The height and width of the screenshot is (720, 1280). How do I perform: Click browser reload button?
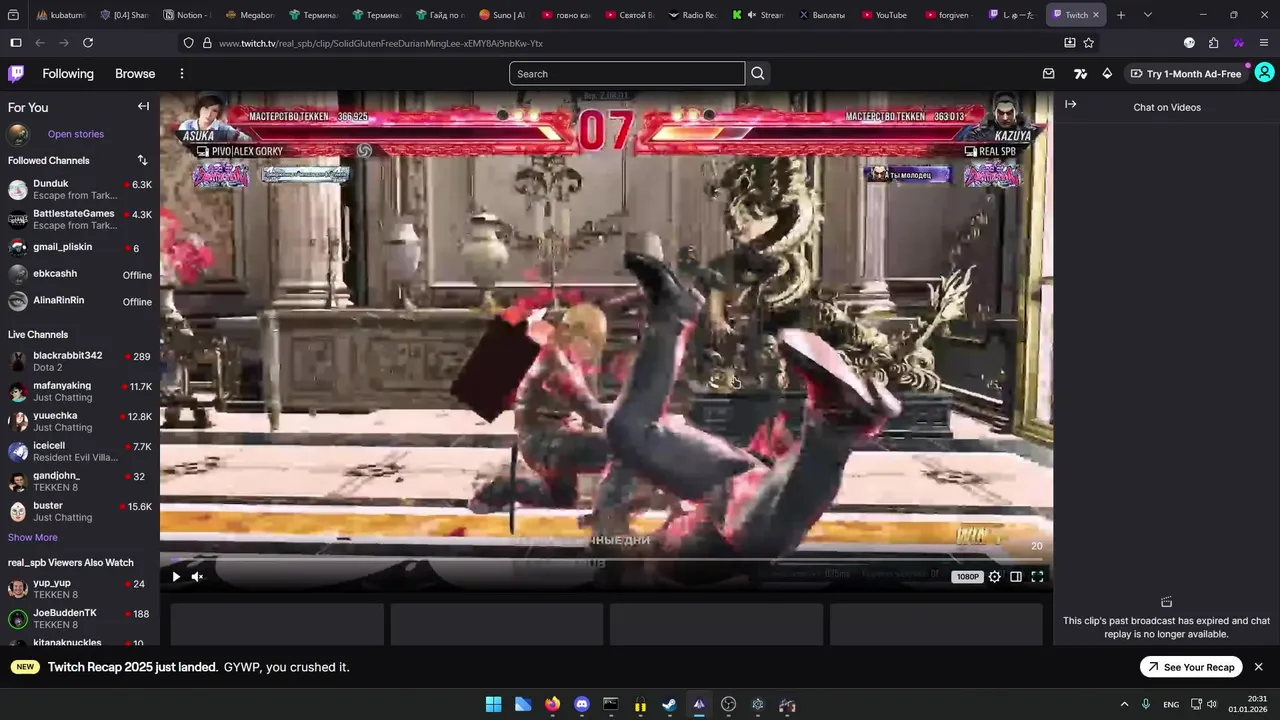(88, 43)
